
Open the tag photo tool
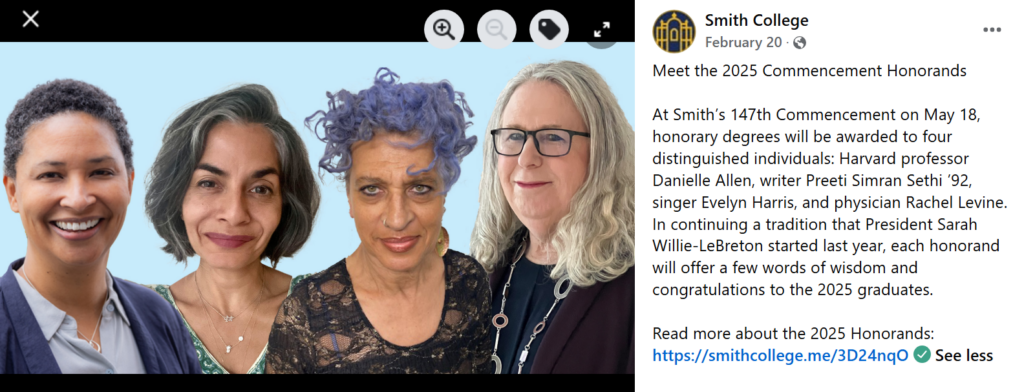coord(549,29)
